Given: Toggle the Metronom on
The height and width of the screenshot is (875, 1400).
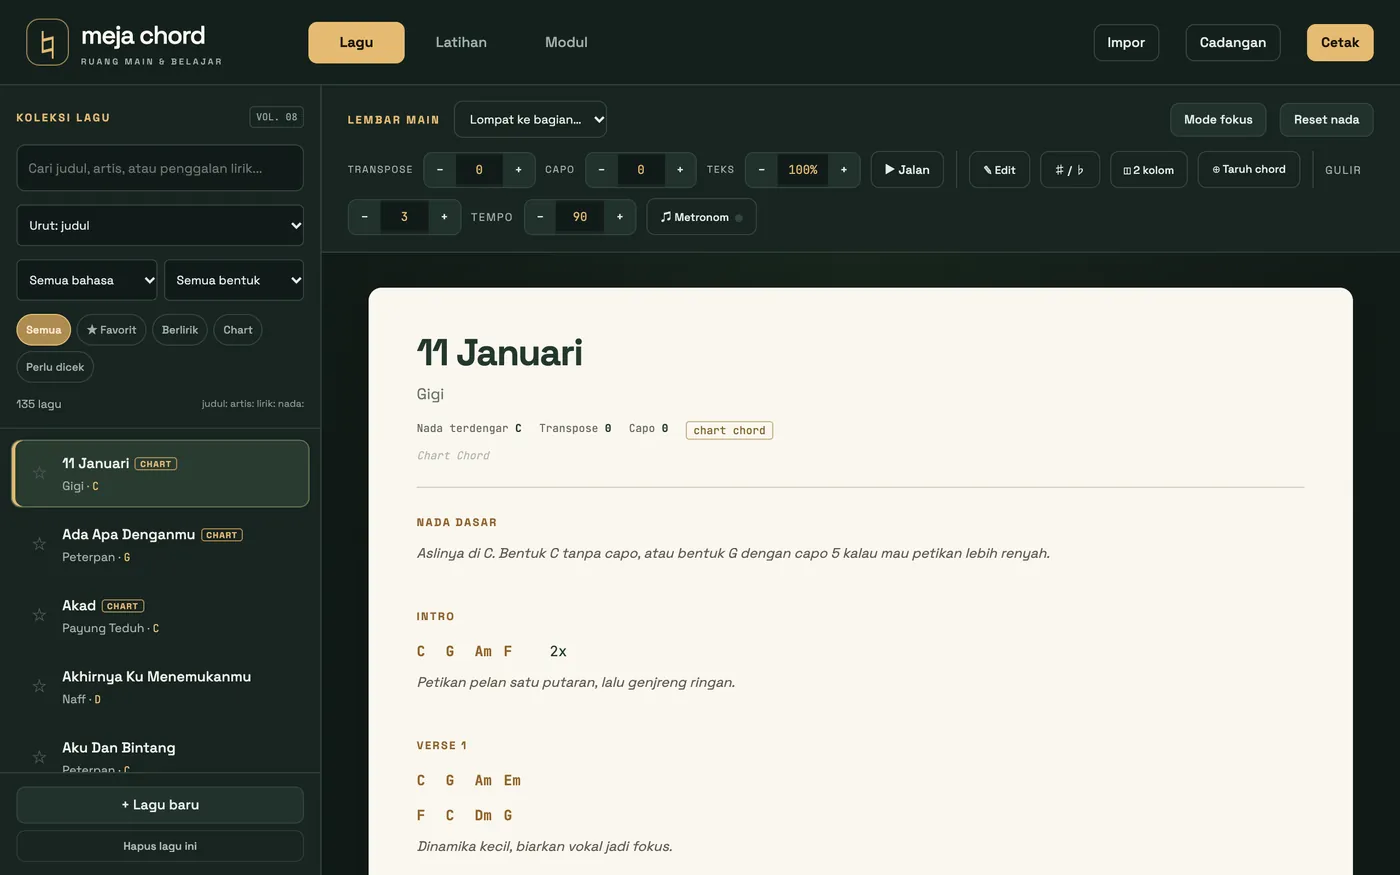Looking at the screenshot, I should (x=702, y=217).
